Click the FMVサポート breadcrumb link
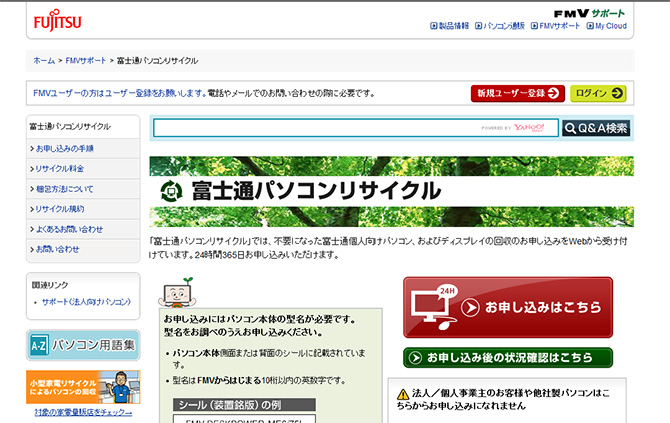 (x=86, y=61)
